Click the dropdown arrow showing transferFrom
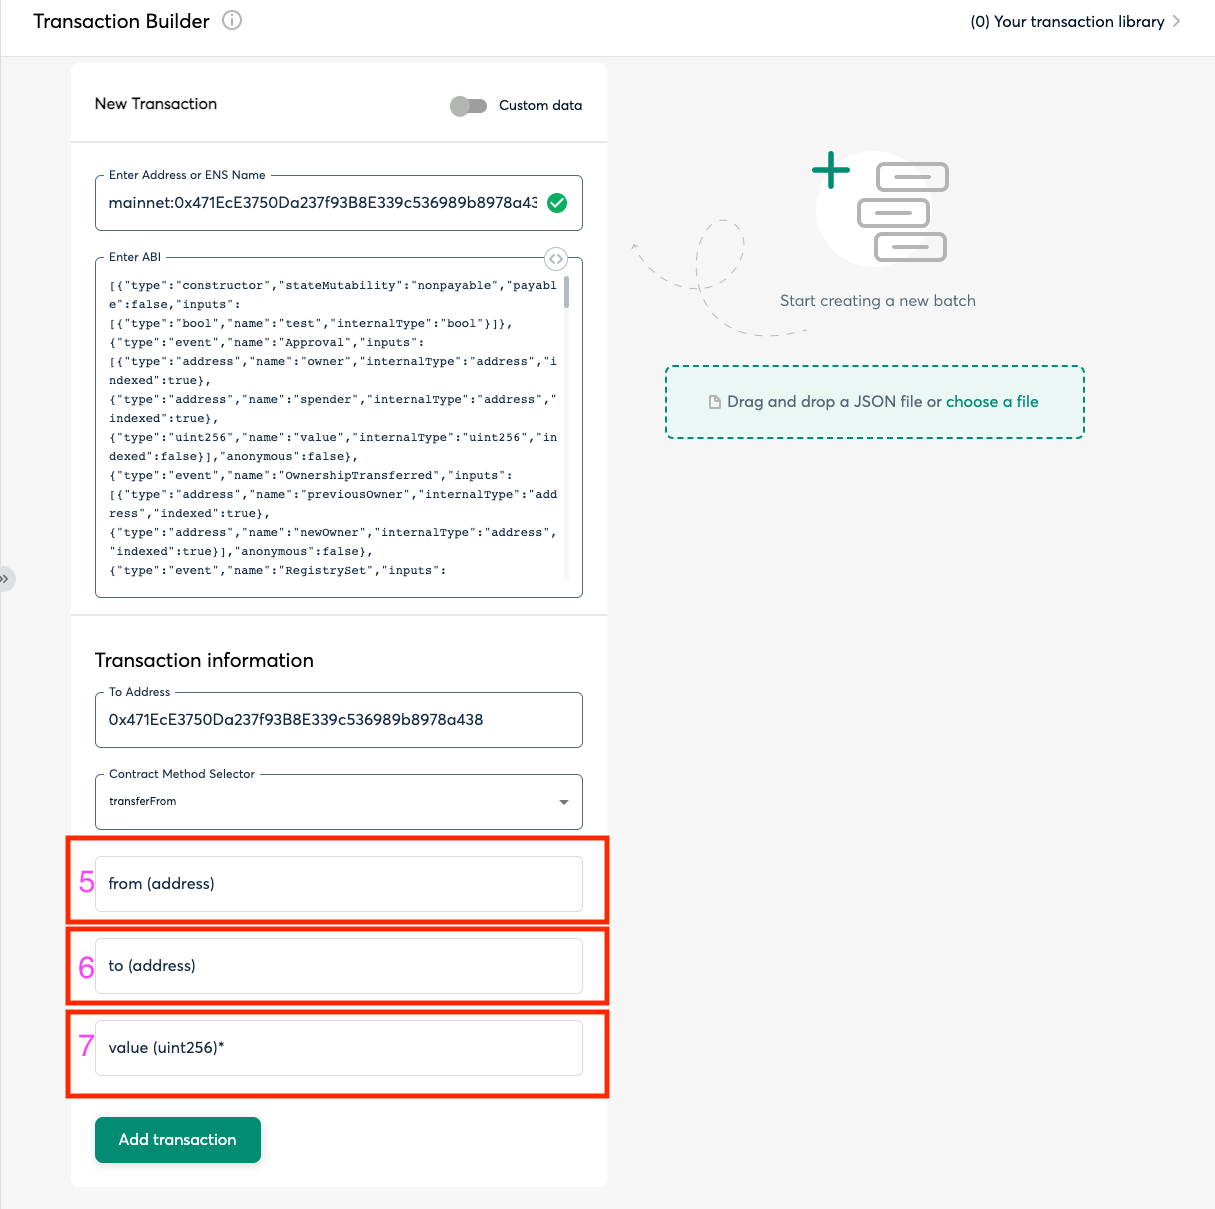 point(563,801)
